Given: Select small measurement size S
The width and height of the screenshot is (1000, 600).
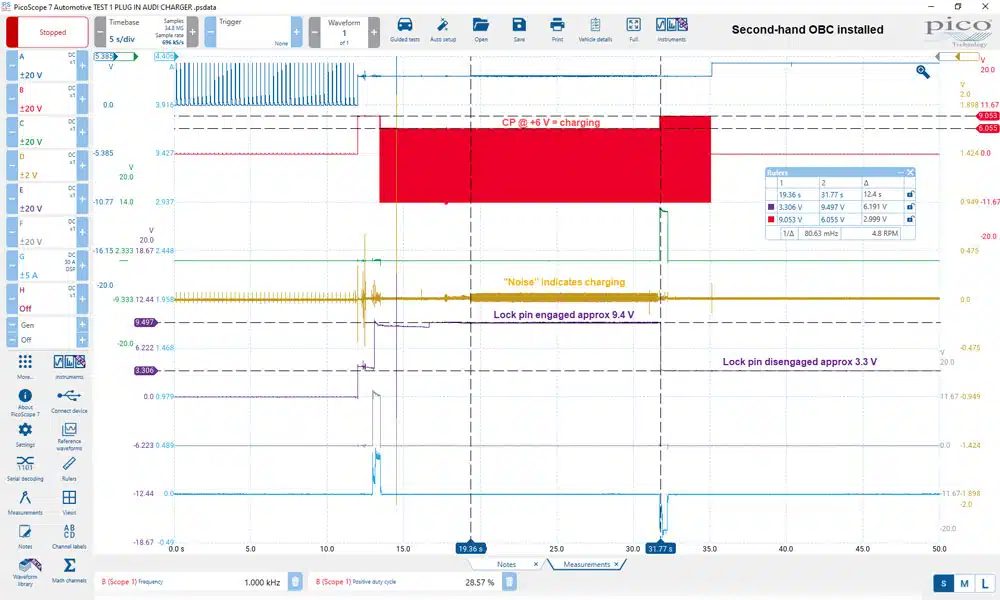Looking at the screenshot, I should coord(943,583).
